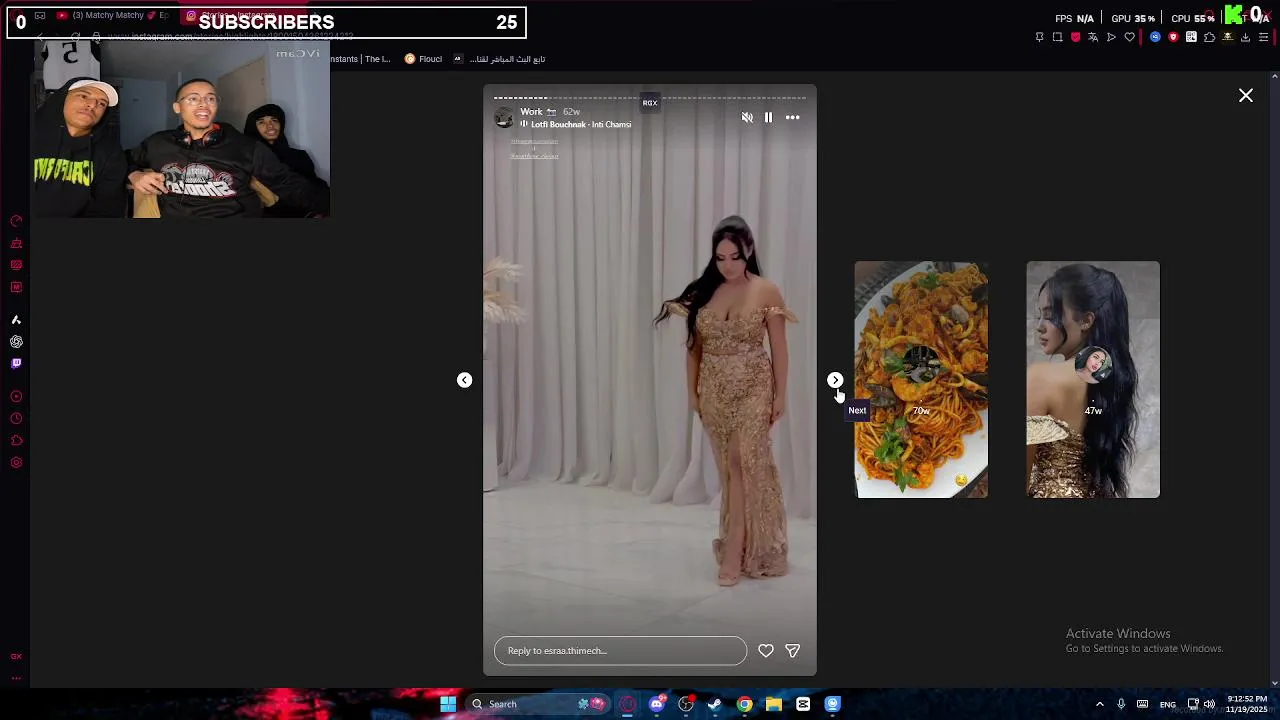Open the red shield extension icon
Screen dimensions: 1280x720
point(1173,37)
